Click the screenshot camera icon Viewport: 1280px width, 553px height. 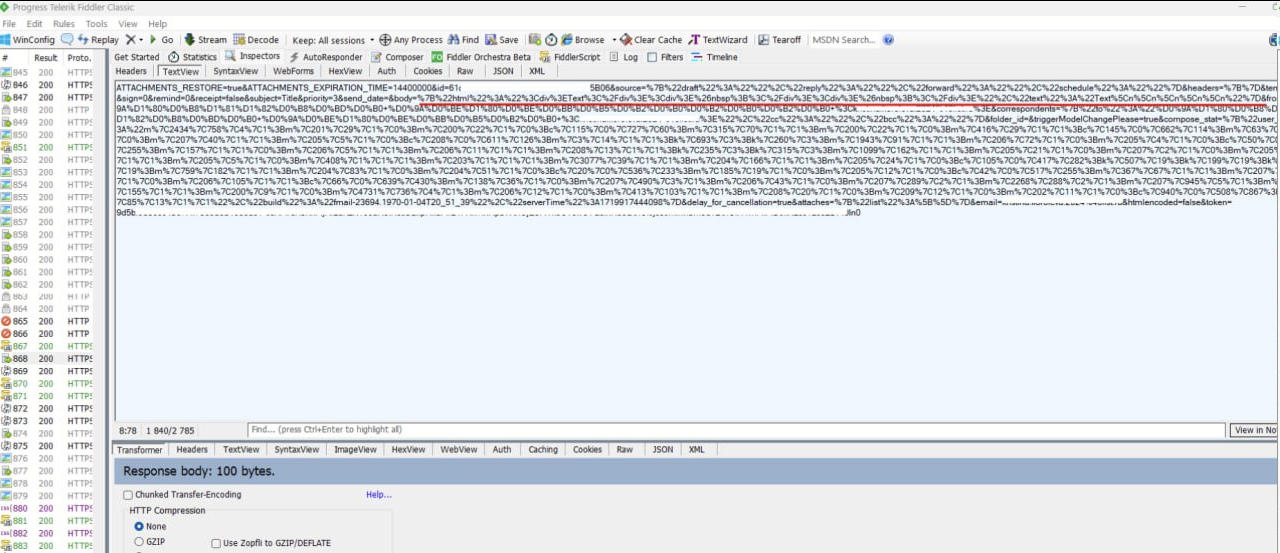pyautogui.click(x=535, y=40)
